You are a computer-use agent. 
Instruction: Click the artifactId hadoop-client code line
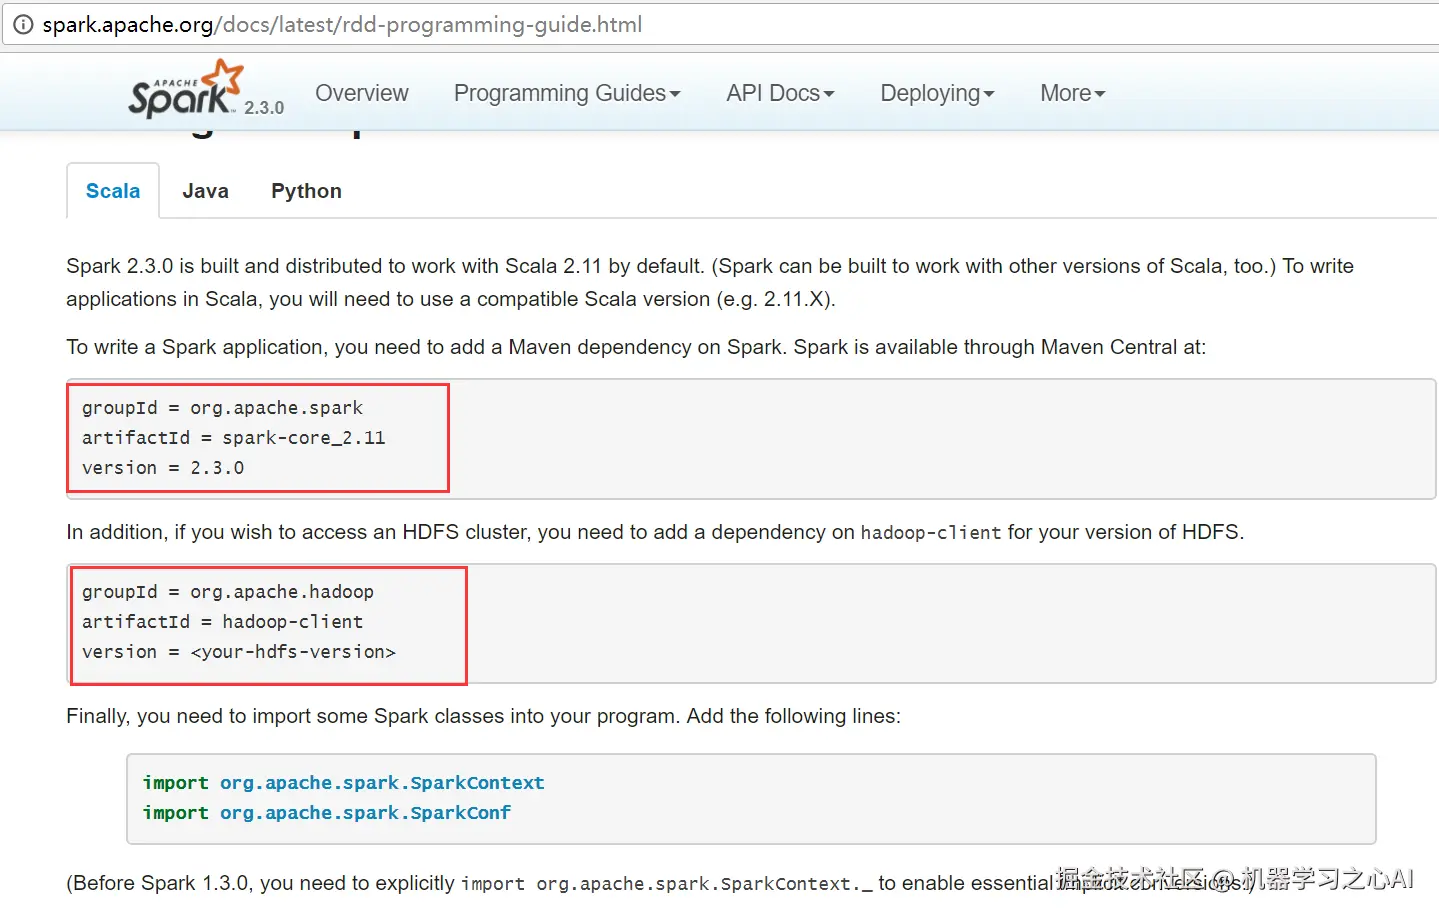222,622
